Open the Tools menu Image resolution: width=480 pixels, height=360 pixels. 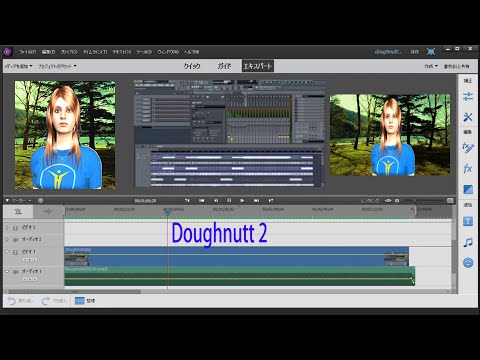tap(144, 52)
